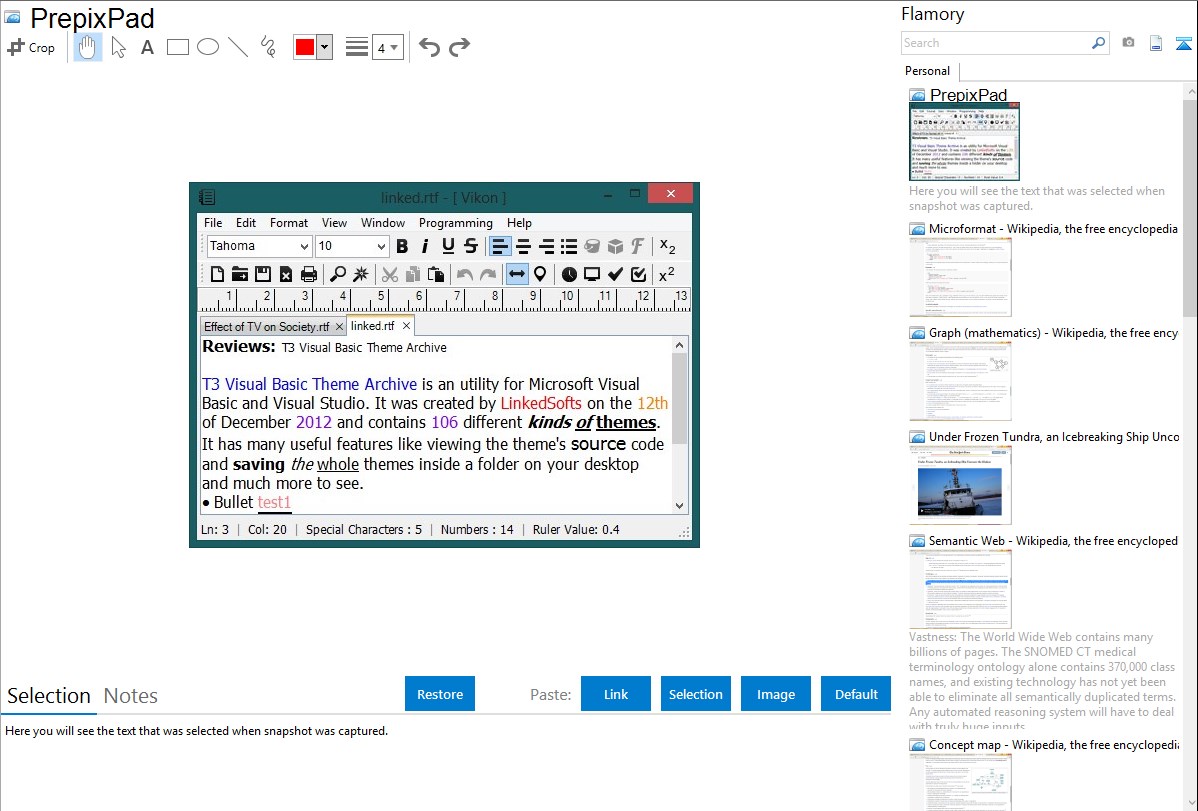The image size is (1198, 811).
Task: Activate the freehand scribble tool
Action: tap(268, 47)
